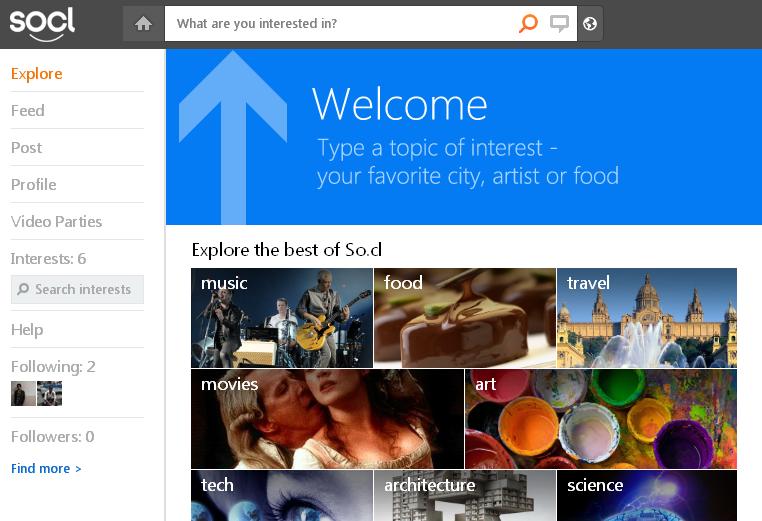Go to Post in sidebar

tap(27, 148)
